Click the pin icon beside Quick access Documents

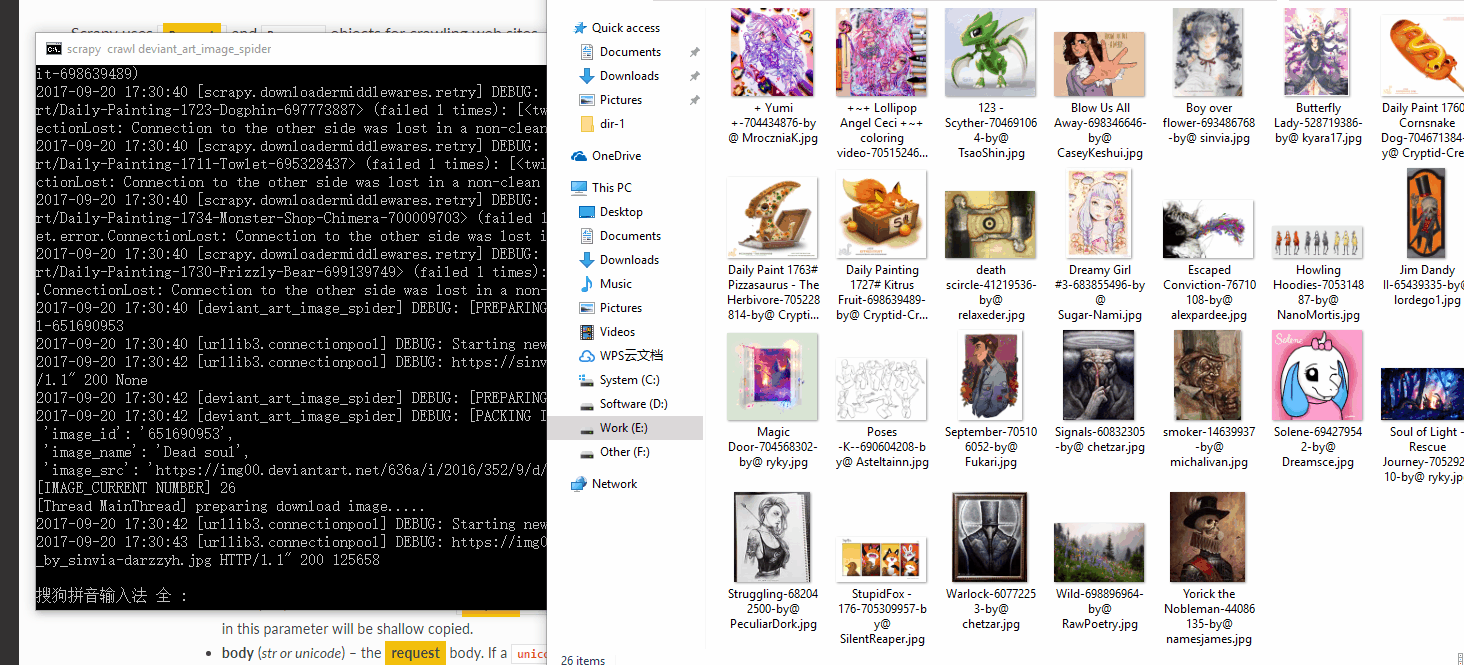tap(694, 52)
